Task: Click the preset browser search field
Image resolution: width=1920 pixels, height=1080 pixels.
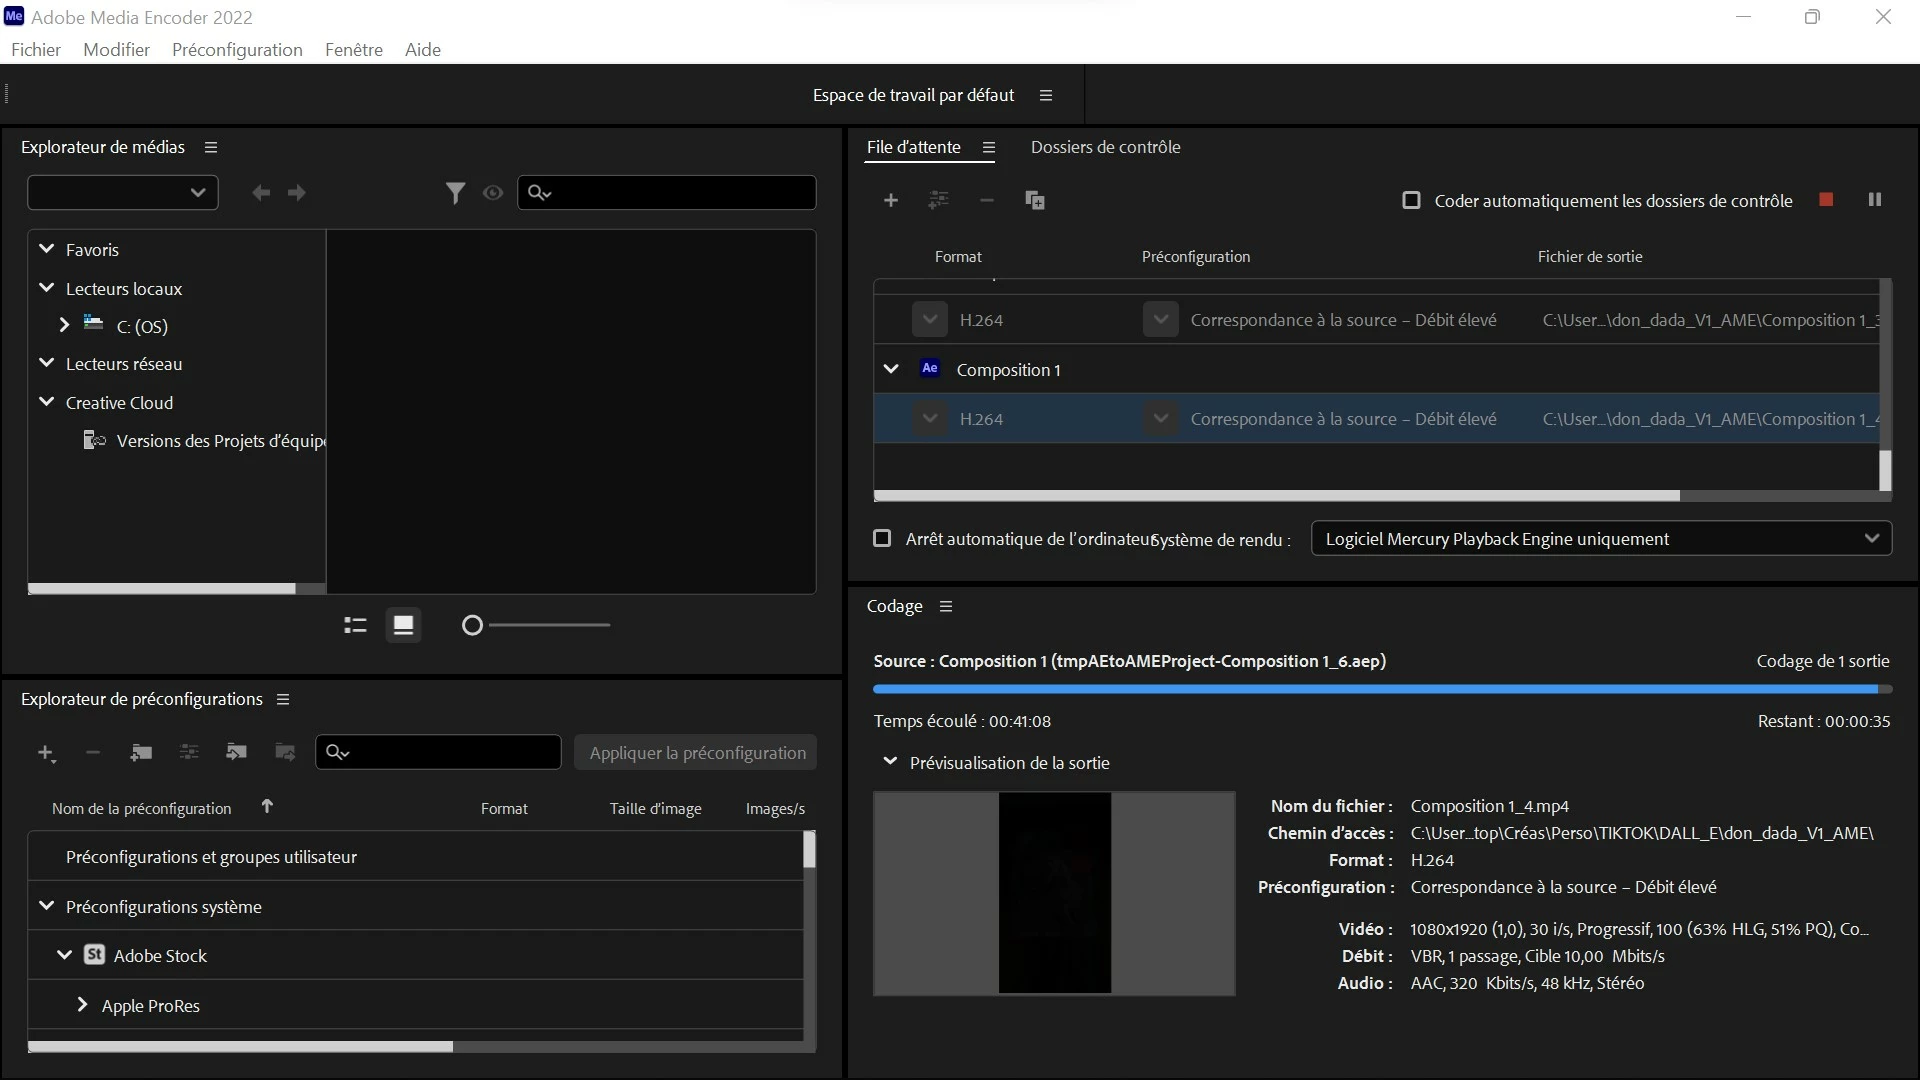Action: coord(450,753)
